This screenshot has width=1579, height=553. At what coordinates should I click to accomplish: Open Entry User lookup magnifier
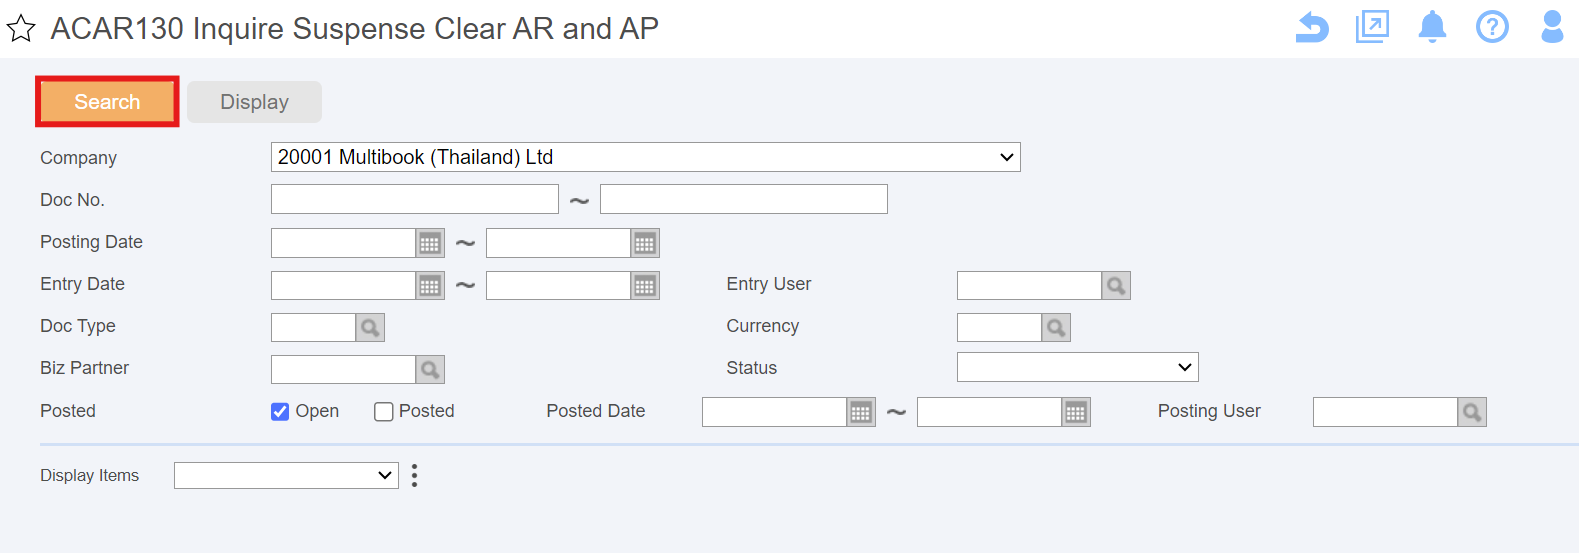(1116, 285)
